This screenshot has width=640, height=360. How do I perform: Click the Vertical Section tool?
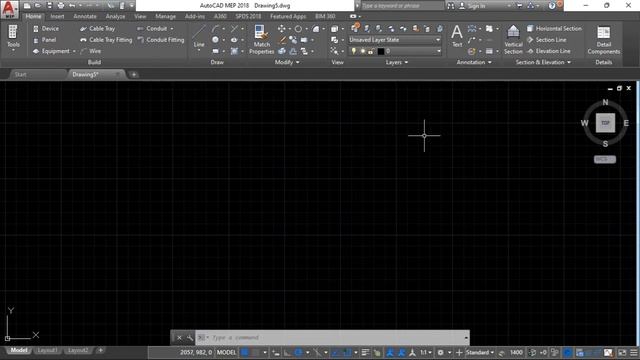[x=513, y=39]
